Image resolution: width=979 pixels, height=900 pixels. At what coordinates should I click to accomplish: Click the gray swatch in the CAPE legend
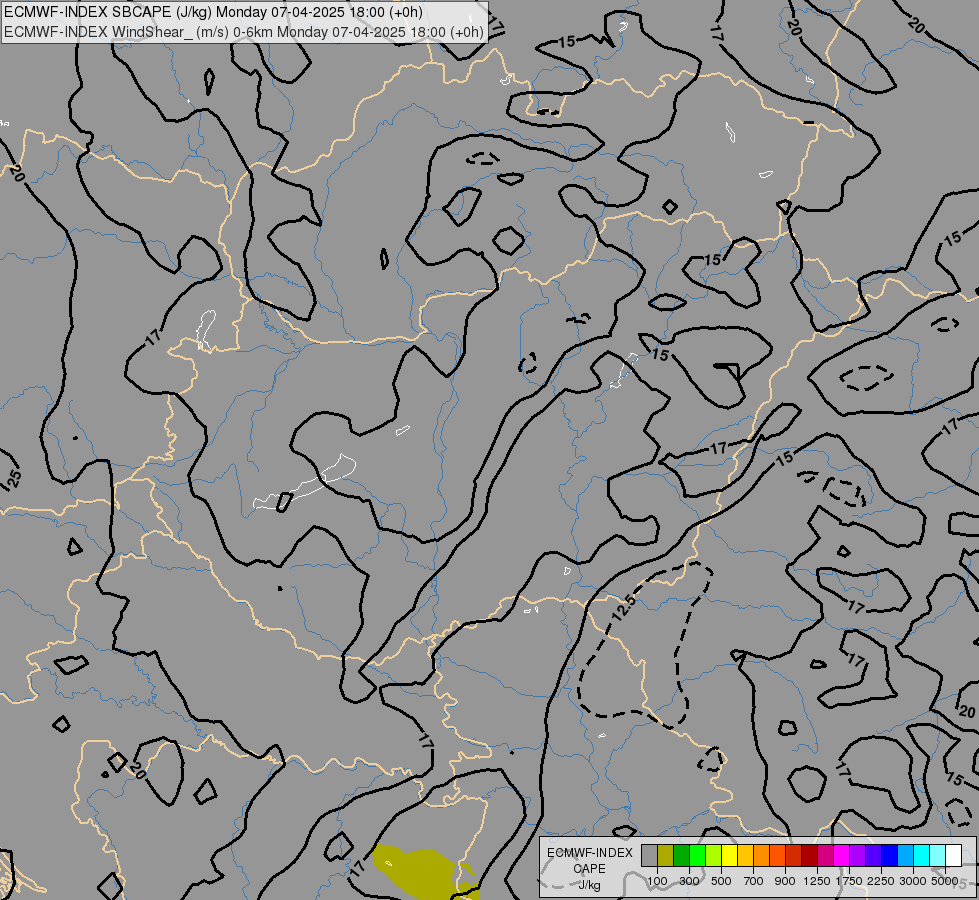[649, 855]
